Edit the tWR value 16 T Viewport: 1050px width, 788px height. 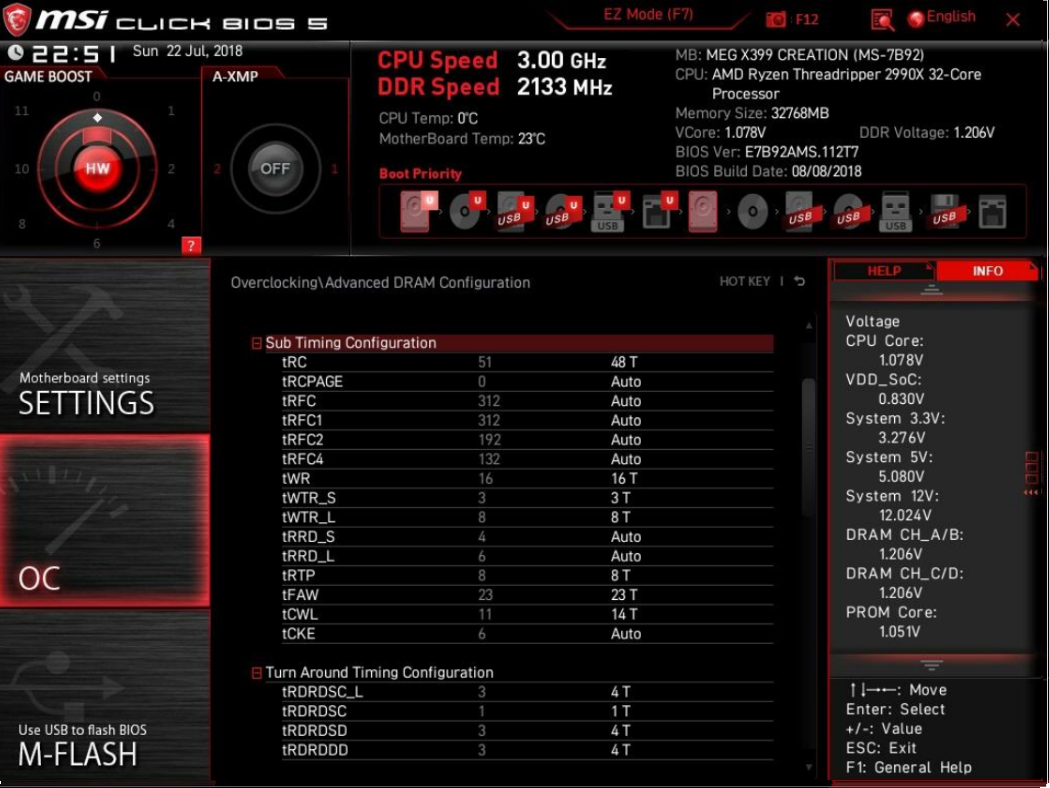pos(624,479)
